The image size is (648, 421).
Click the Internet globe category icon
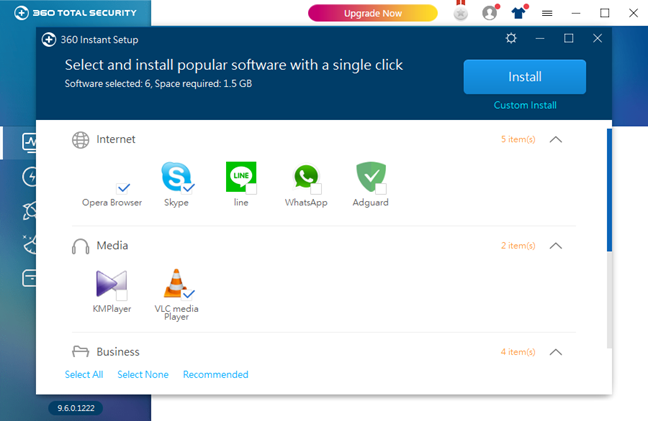(x=81, y=140)
